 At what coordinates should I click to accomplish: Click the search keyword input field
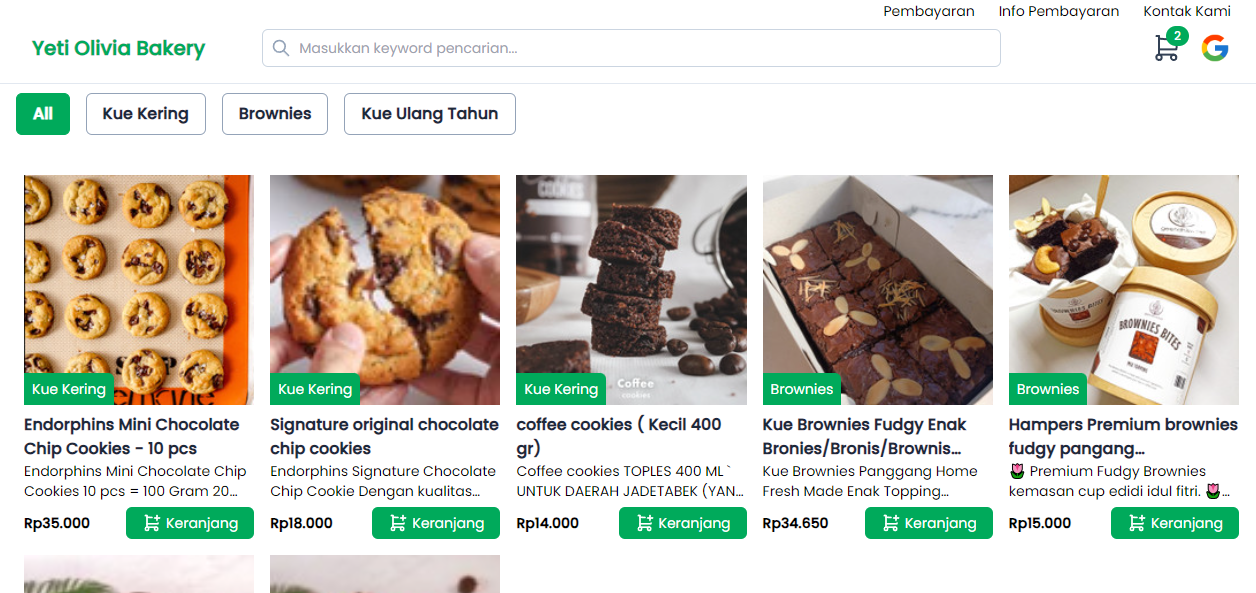[640, 48]
